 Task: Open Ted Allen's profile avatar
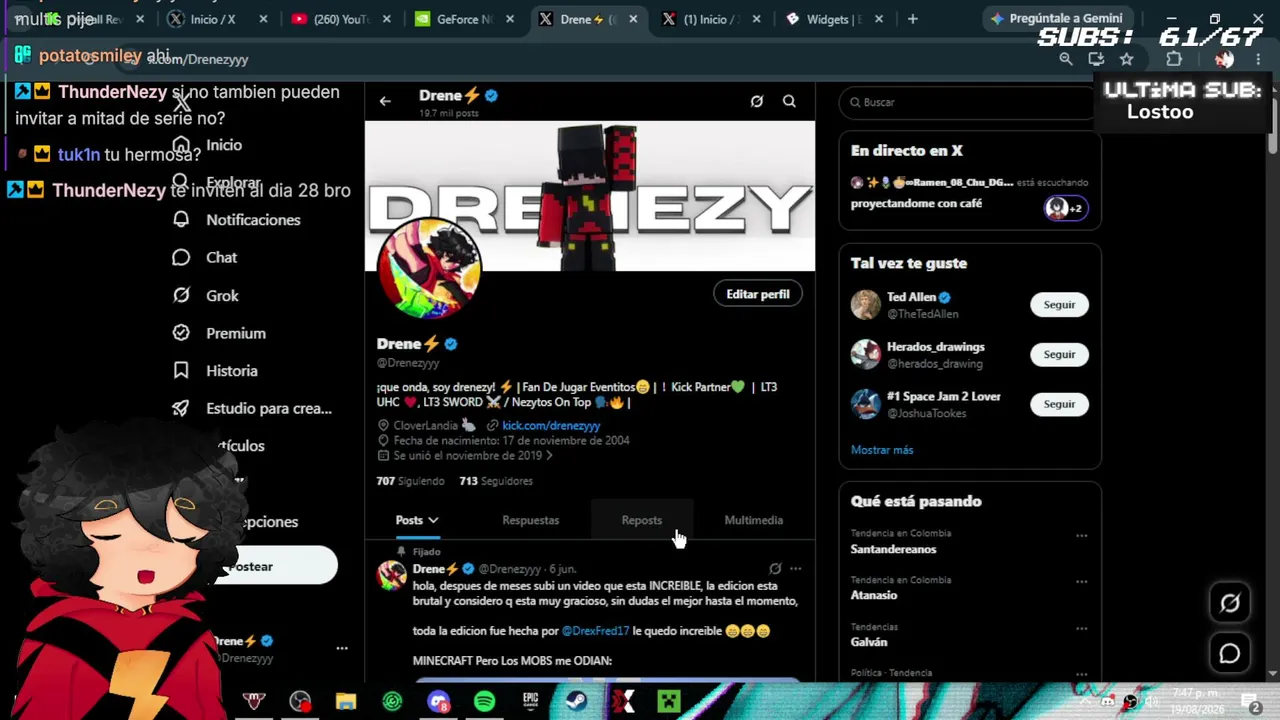coord(866,305)
